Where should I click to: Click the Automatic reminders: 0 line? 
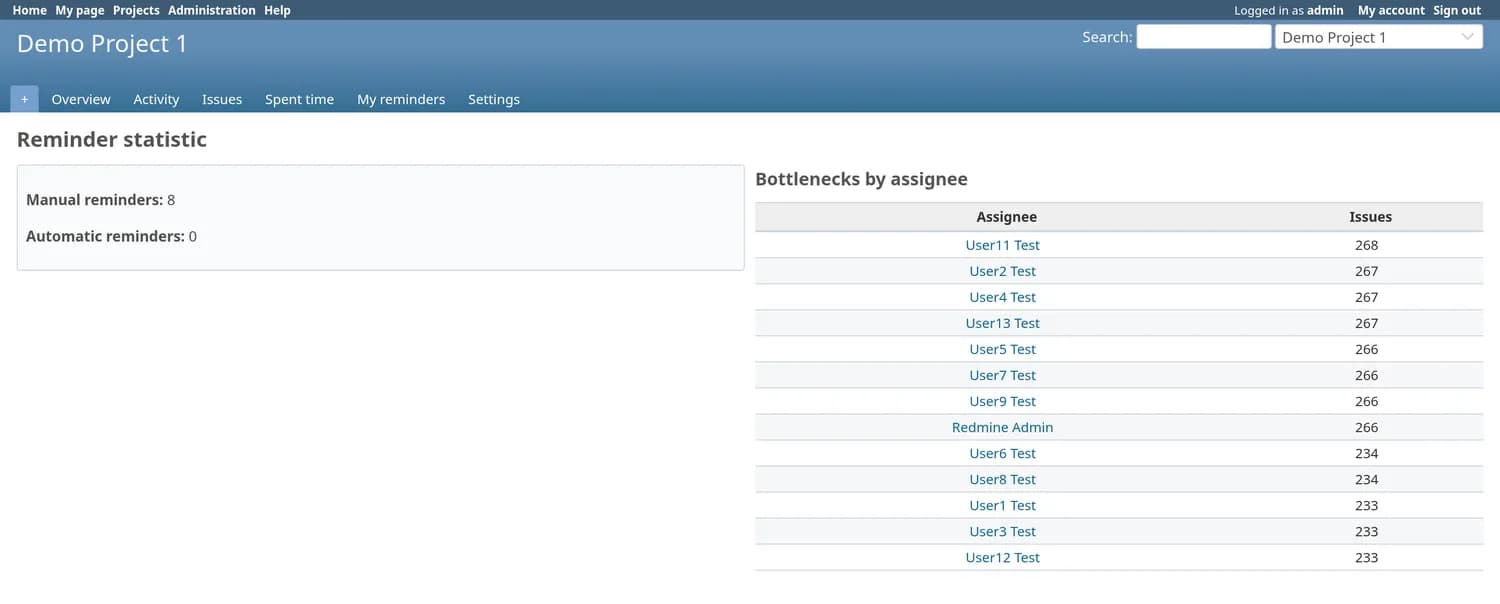coord(112,236)
